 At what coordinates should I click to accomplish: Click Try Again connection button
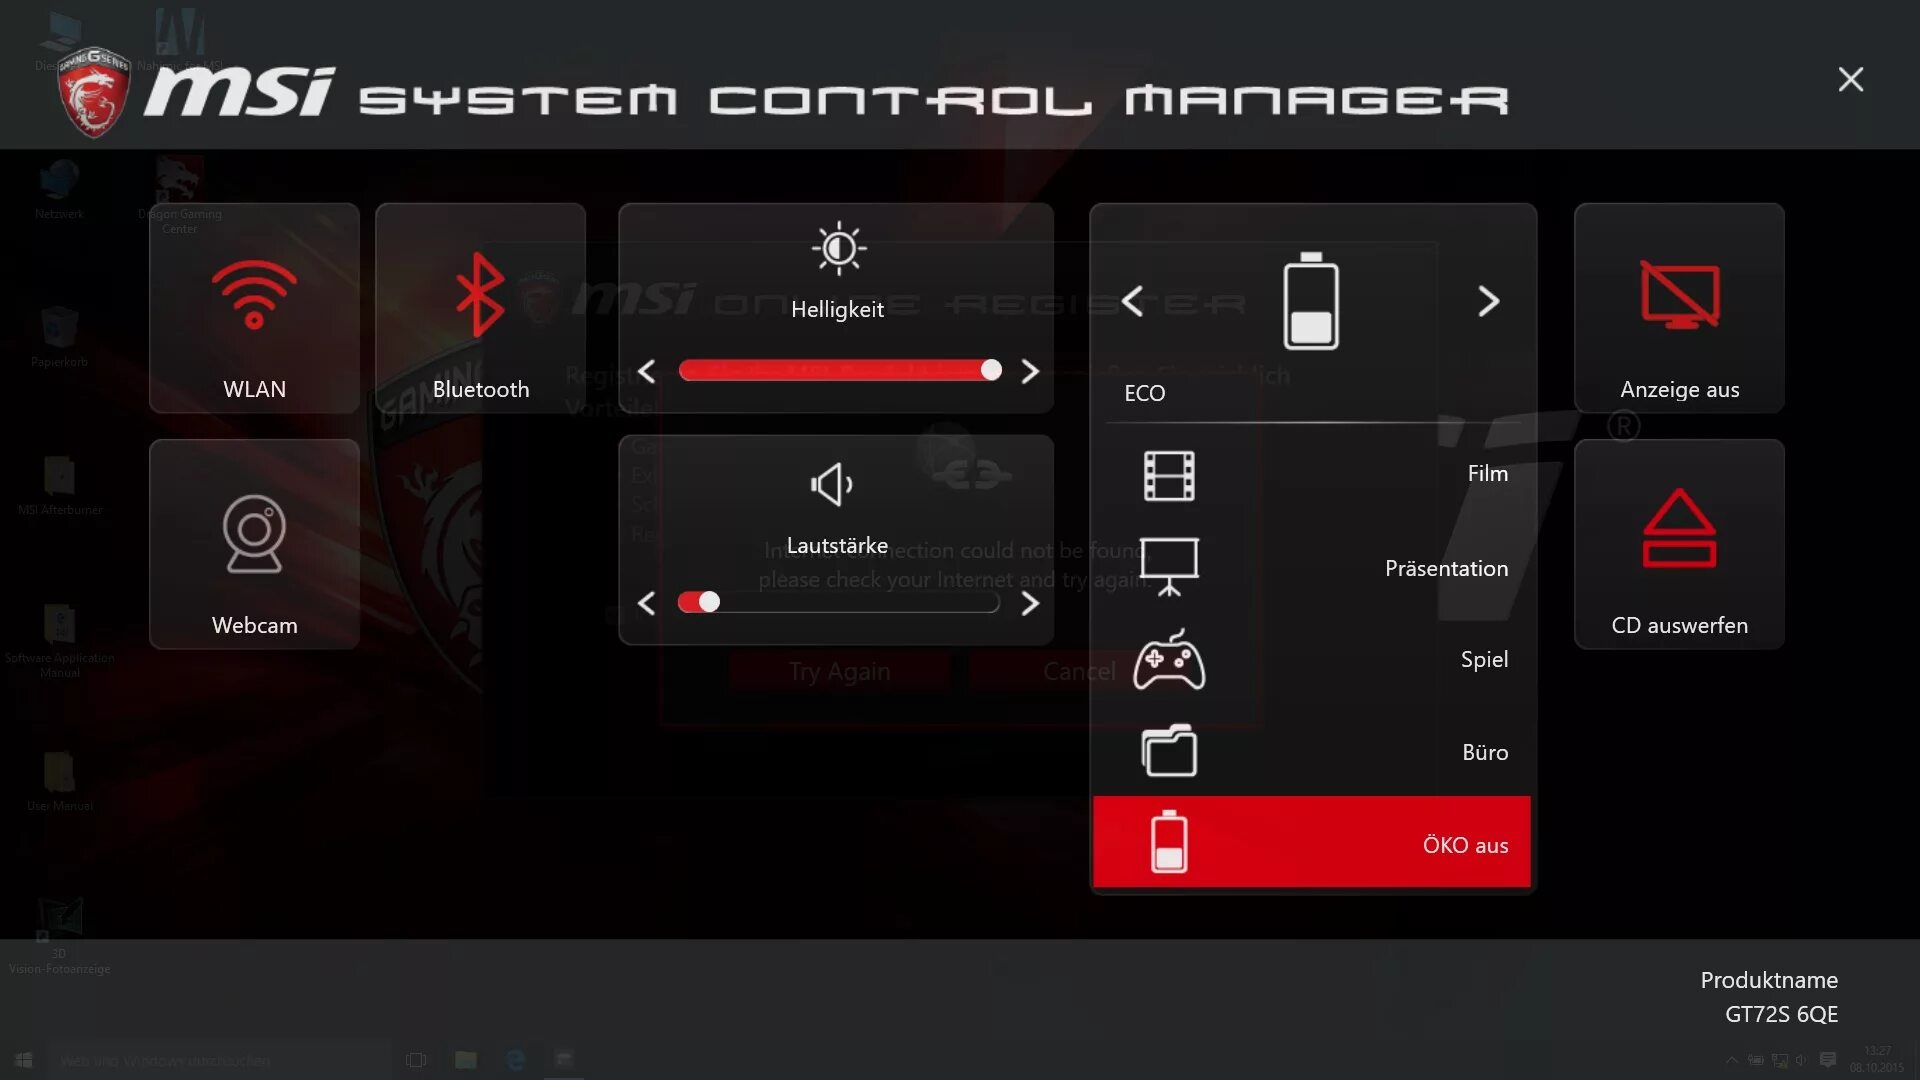[x=840, y=670]
